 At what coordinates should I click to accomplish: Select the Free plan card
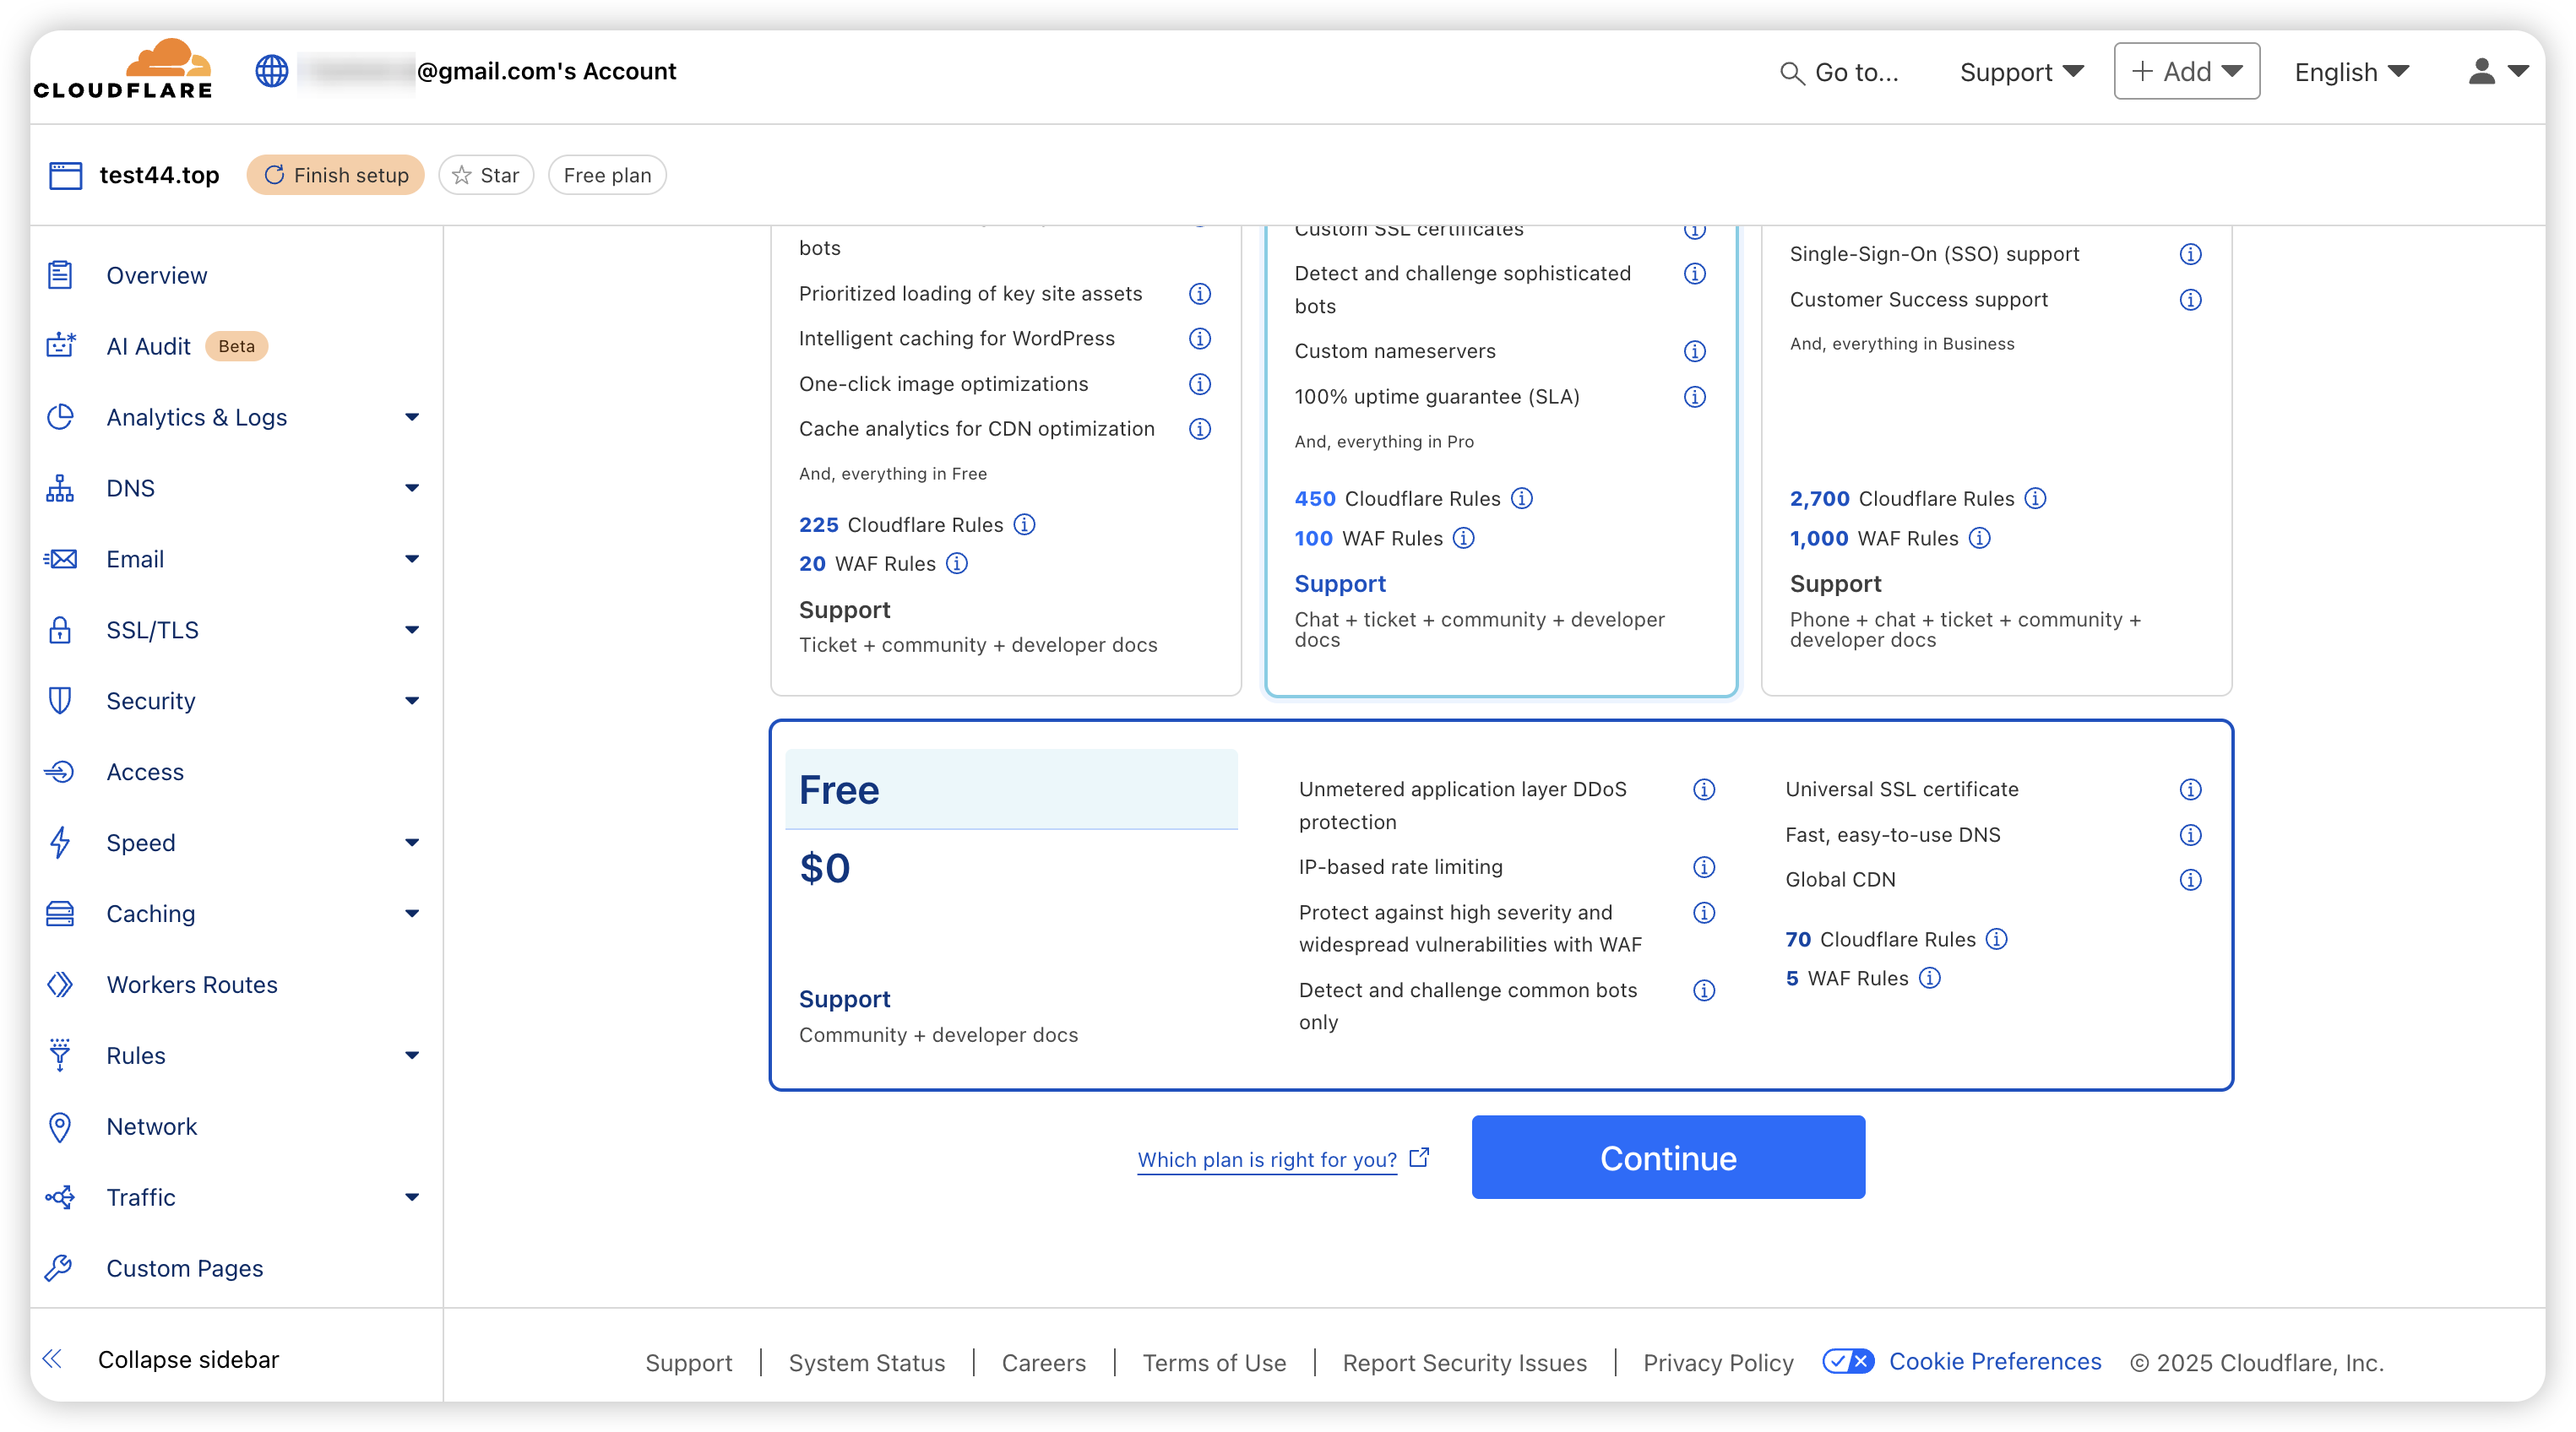1501,905
